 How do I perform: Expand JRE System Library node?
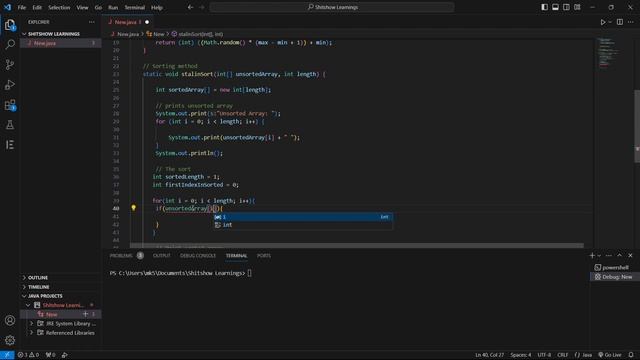(x=31, y=324)
